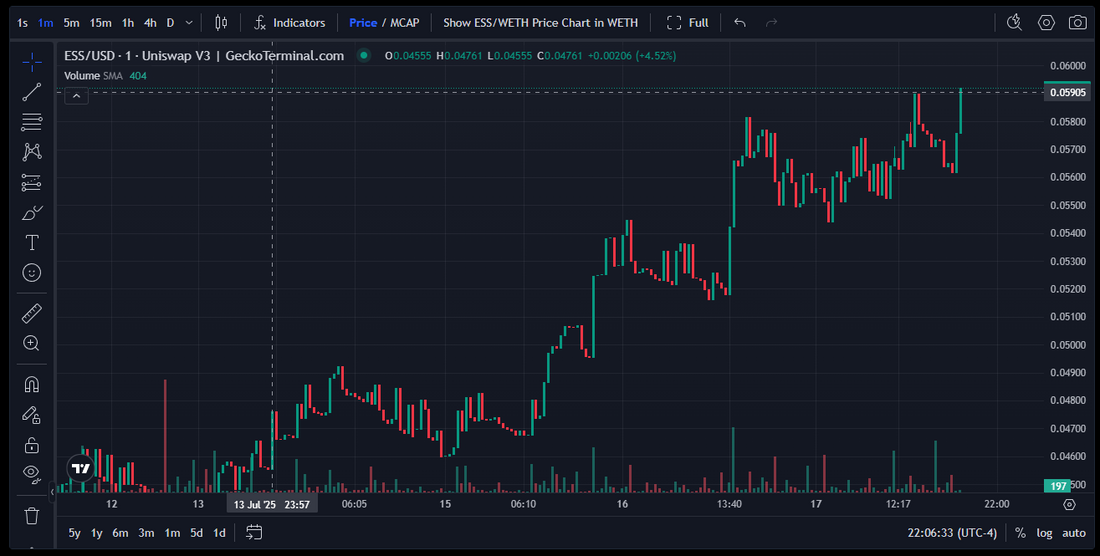Viewport: 1100px width, 556px height.
Task: Toggle percent scale mode
Action: click(x=1021, y=533)
